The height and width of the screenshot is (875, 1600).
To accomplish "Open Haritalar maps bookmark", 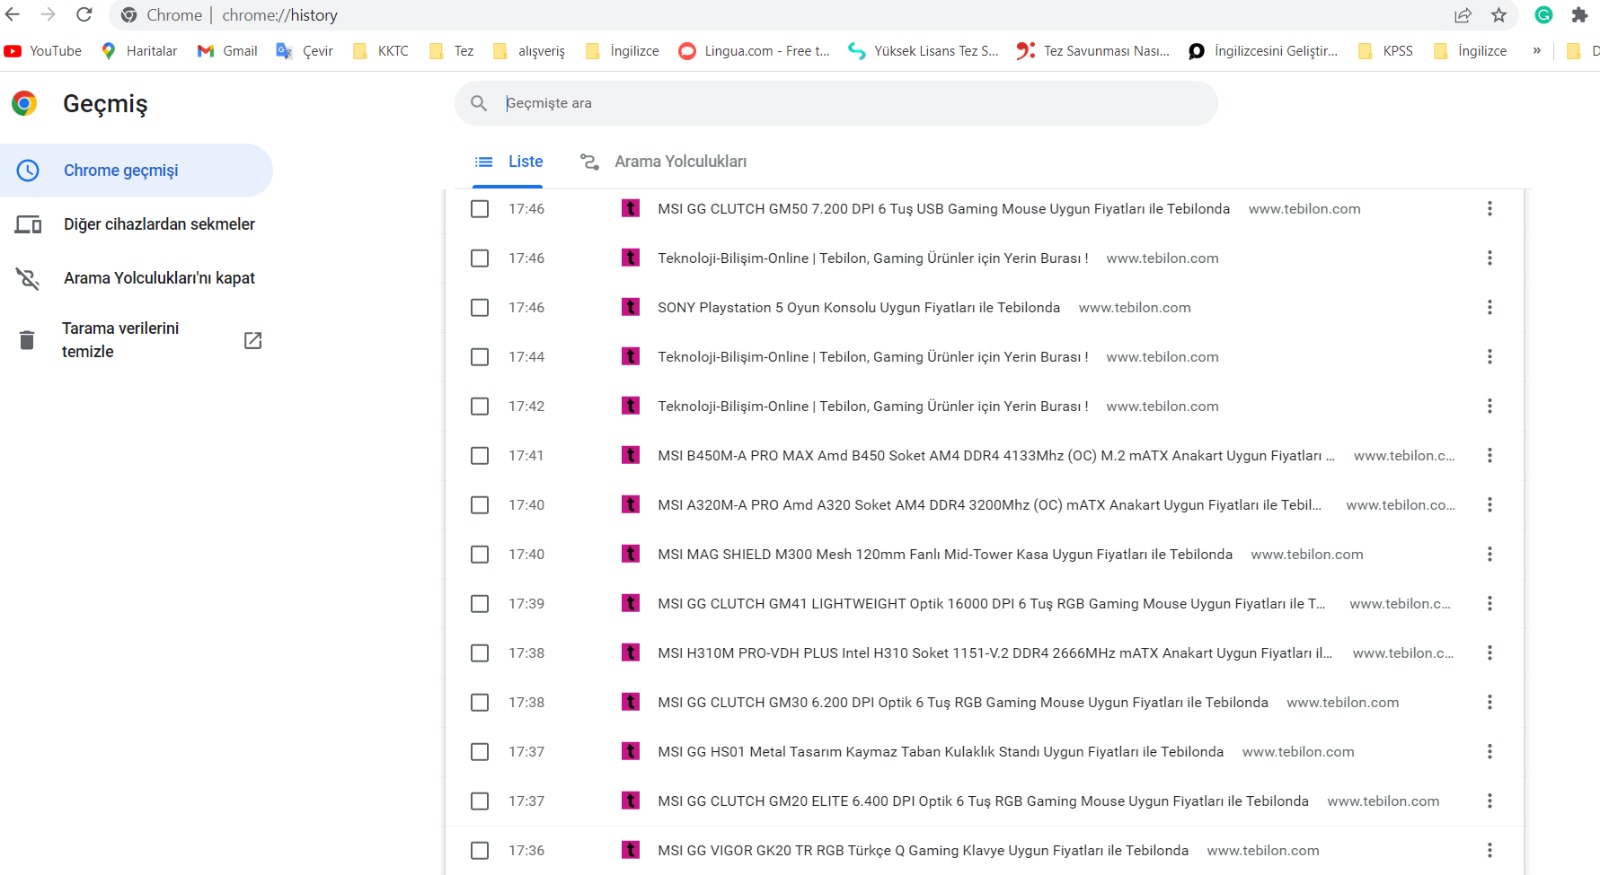I will pos(139,51).
